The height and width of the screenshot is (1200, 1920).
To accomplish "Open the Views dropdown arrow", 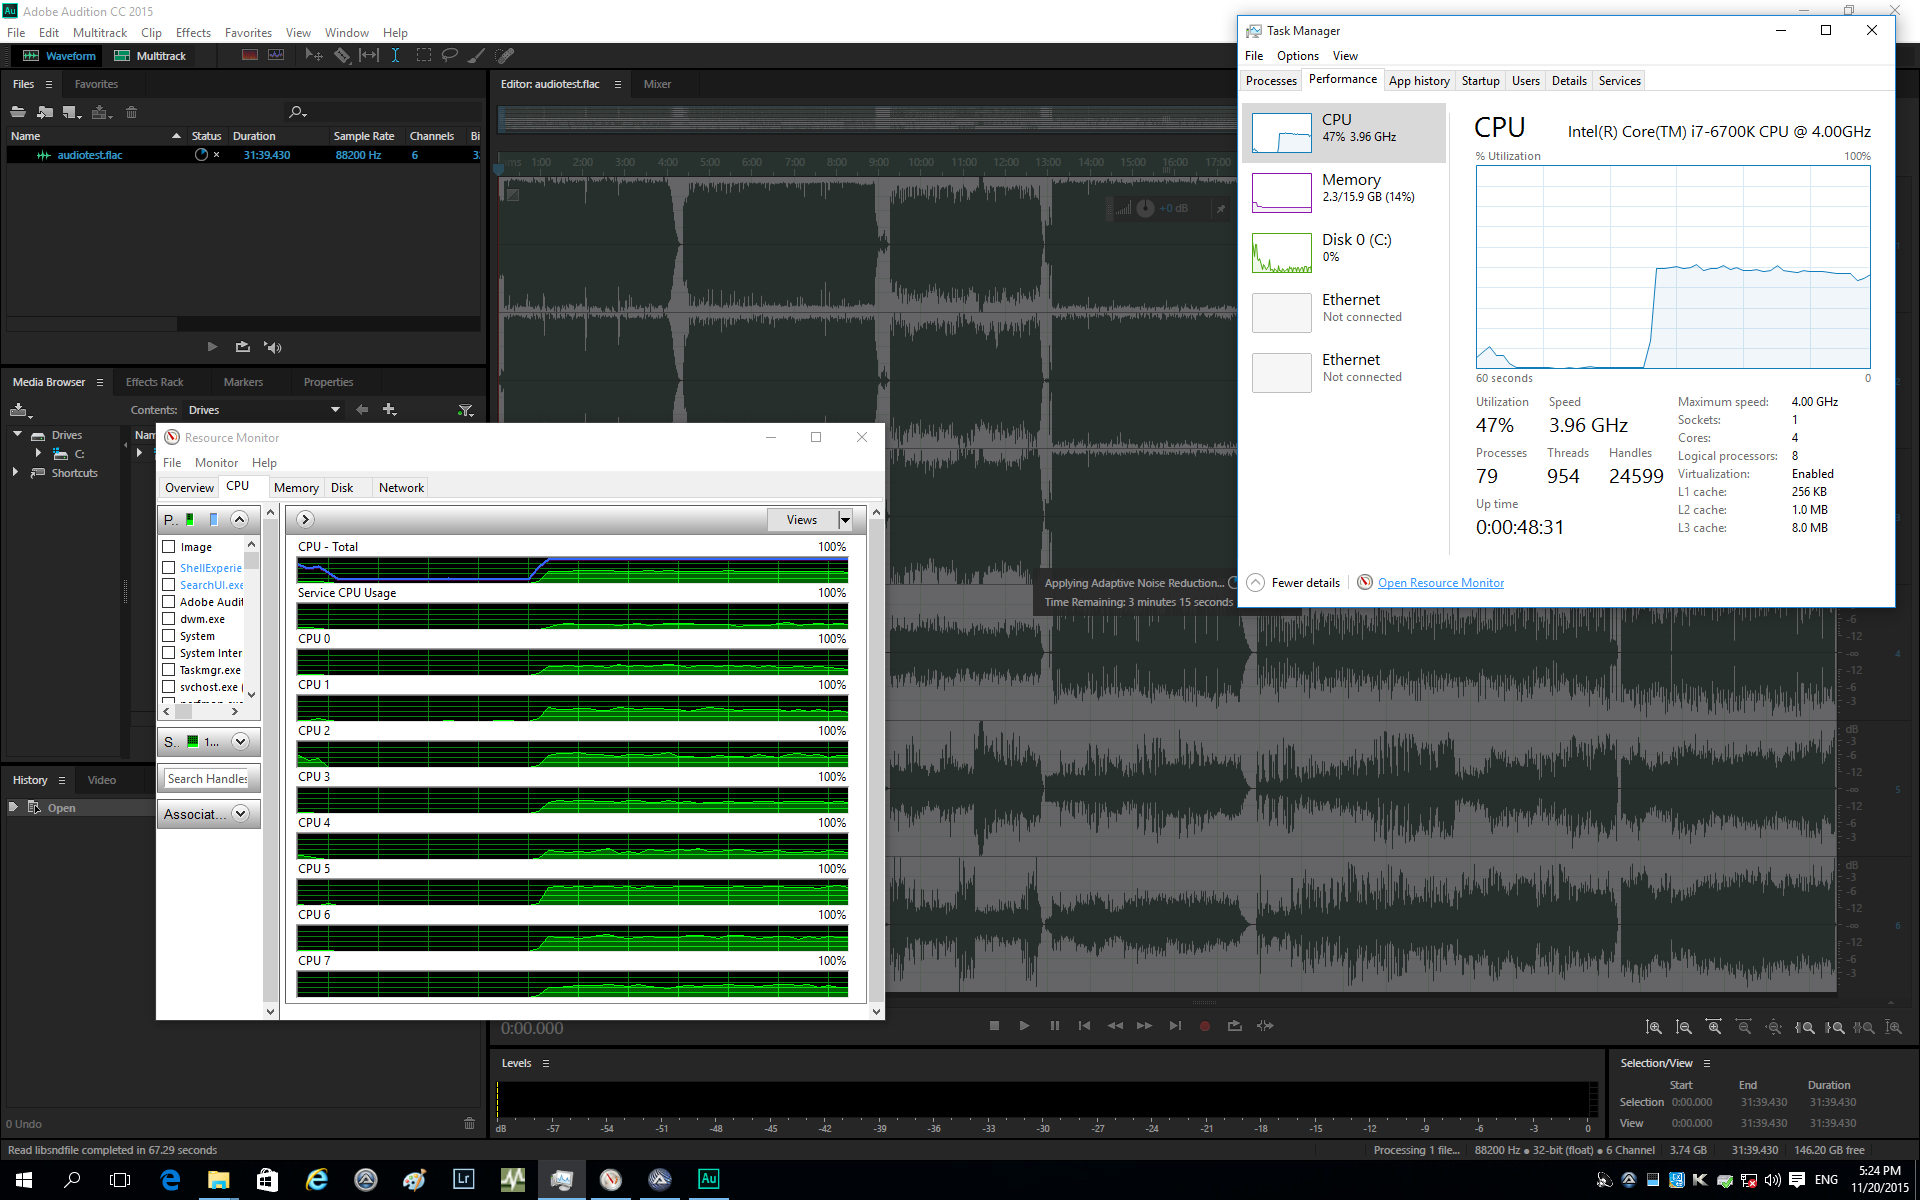I will click(845, 520).
